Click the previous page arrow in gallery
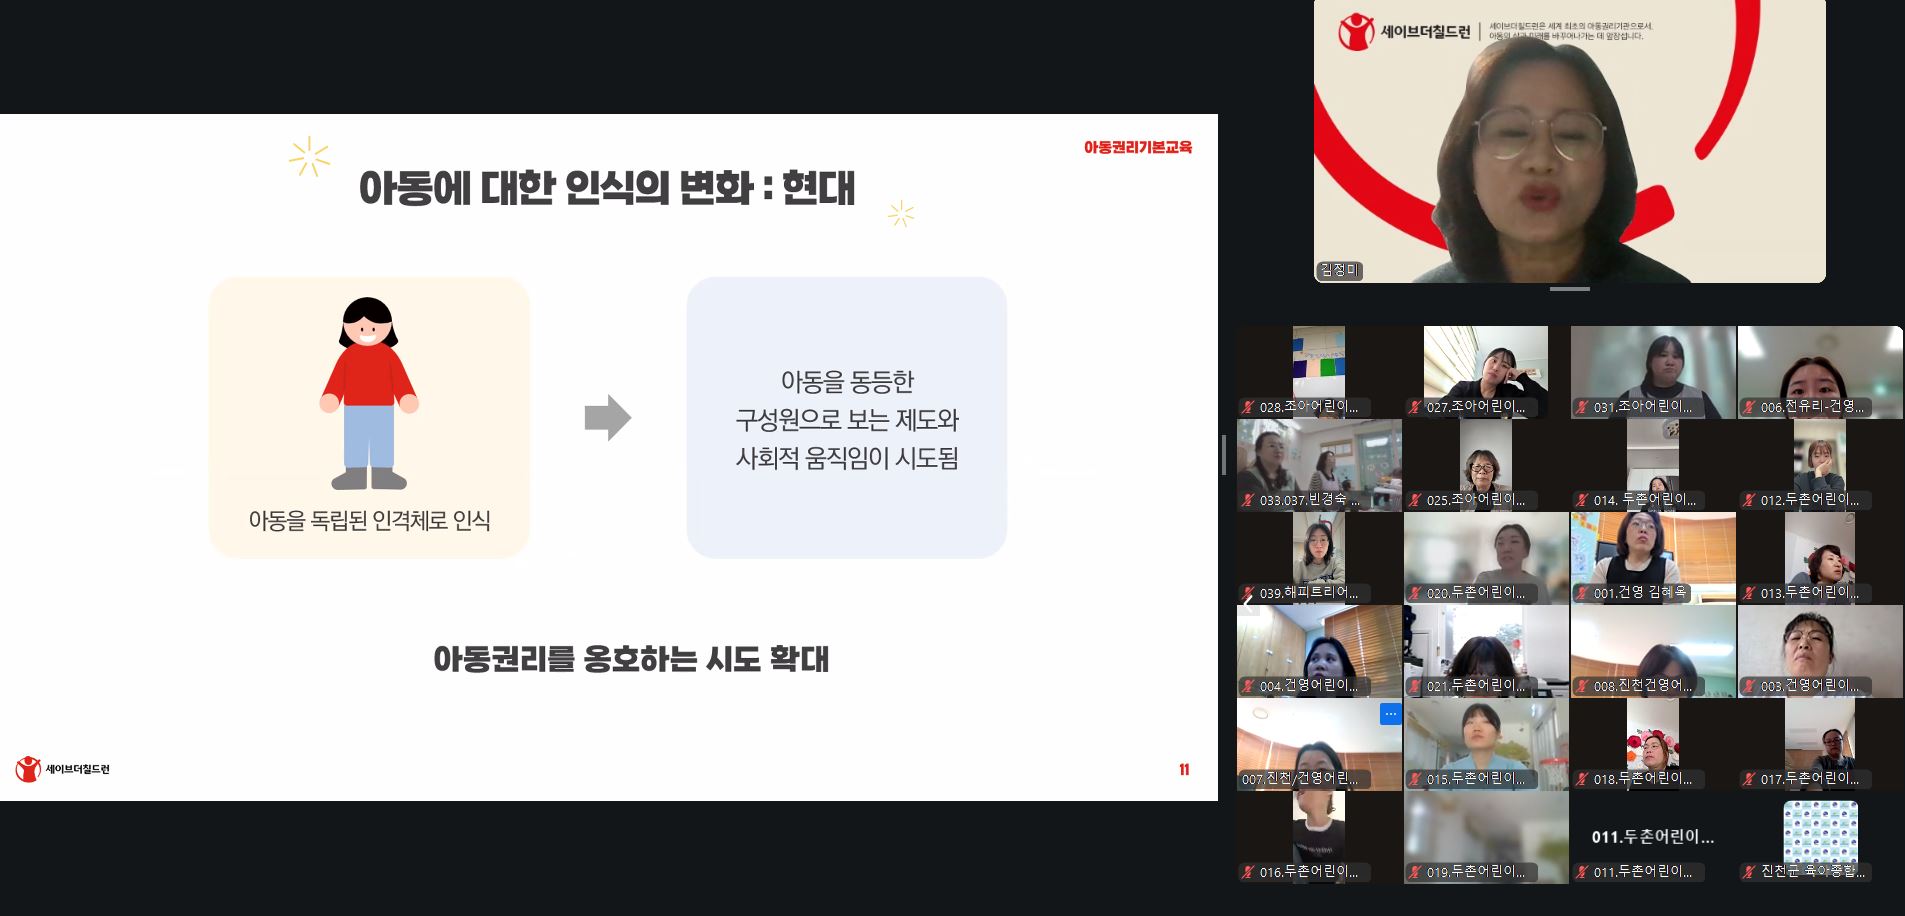Screen dimensions: 1905x916 (1247, 601)
